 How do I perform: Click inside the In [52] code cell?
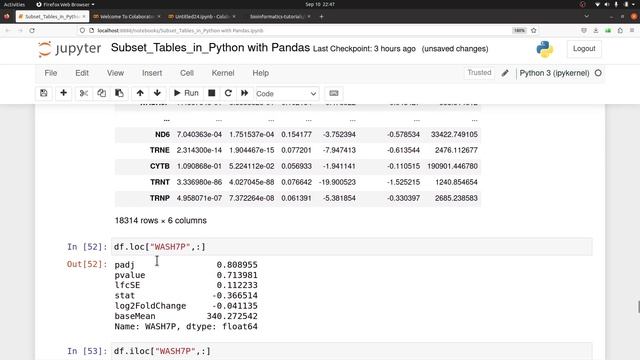[351, 247]
